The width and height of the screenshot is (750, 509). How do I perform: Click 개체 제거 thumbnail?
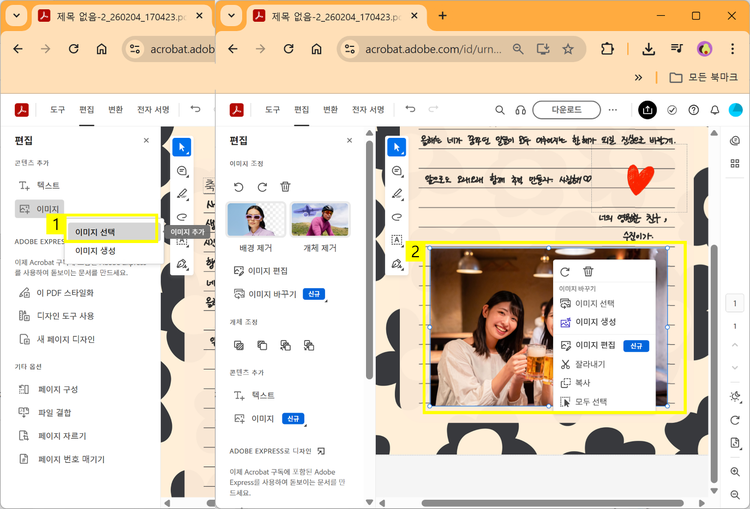pyautogui.click(x=320, y=220)
